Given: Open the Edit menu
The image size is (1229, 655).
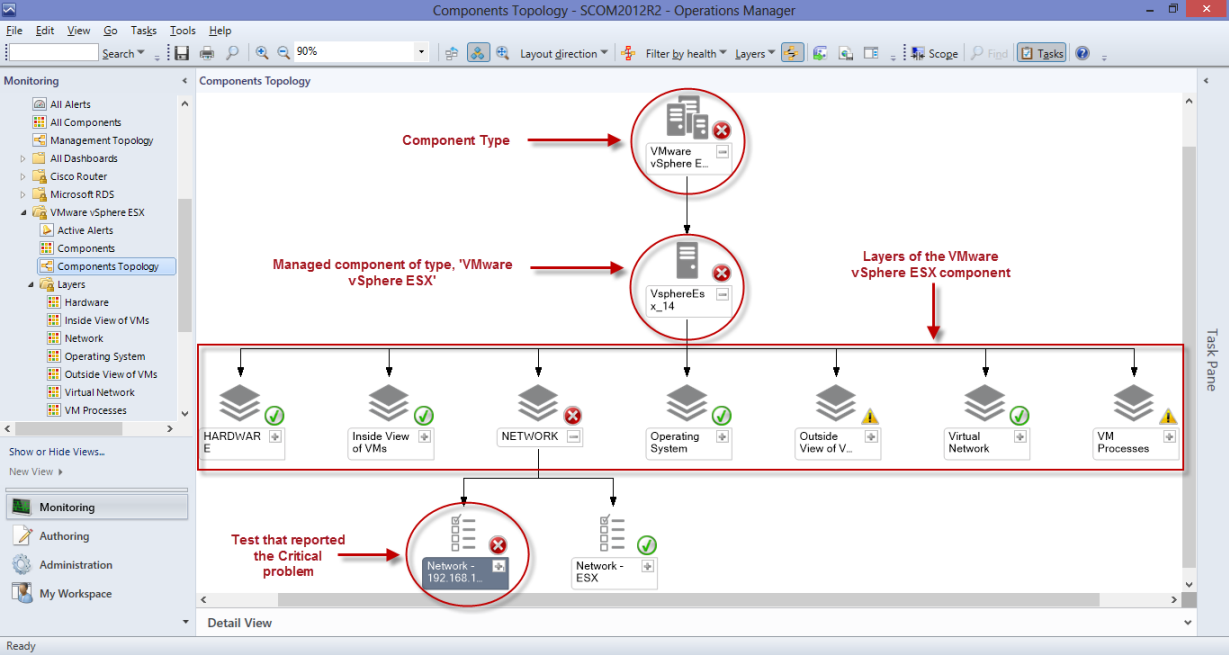Looking at the screenshot, I should point(44,31).
